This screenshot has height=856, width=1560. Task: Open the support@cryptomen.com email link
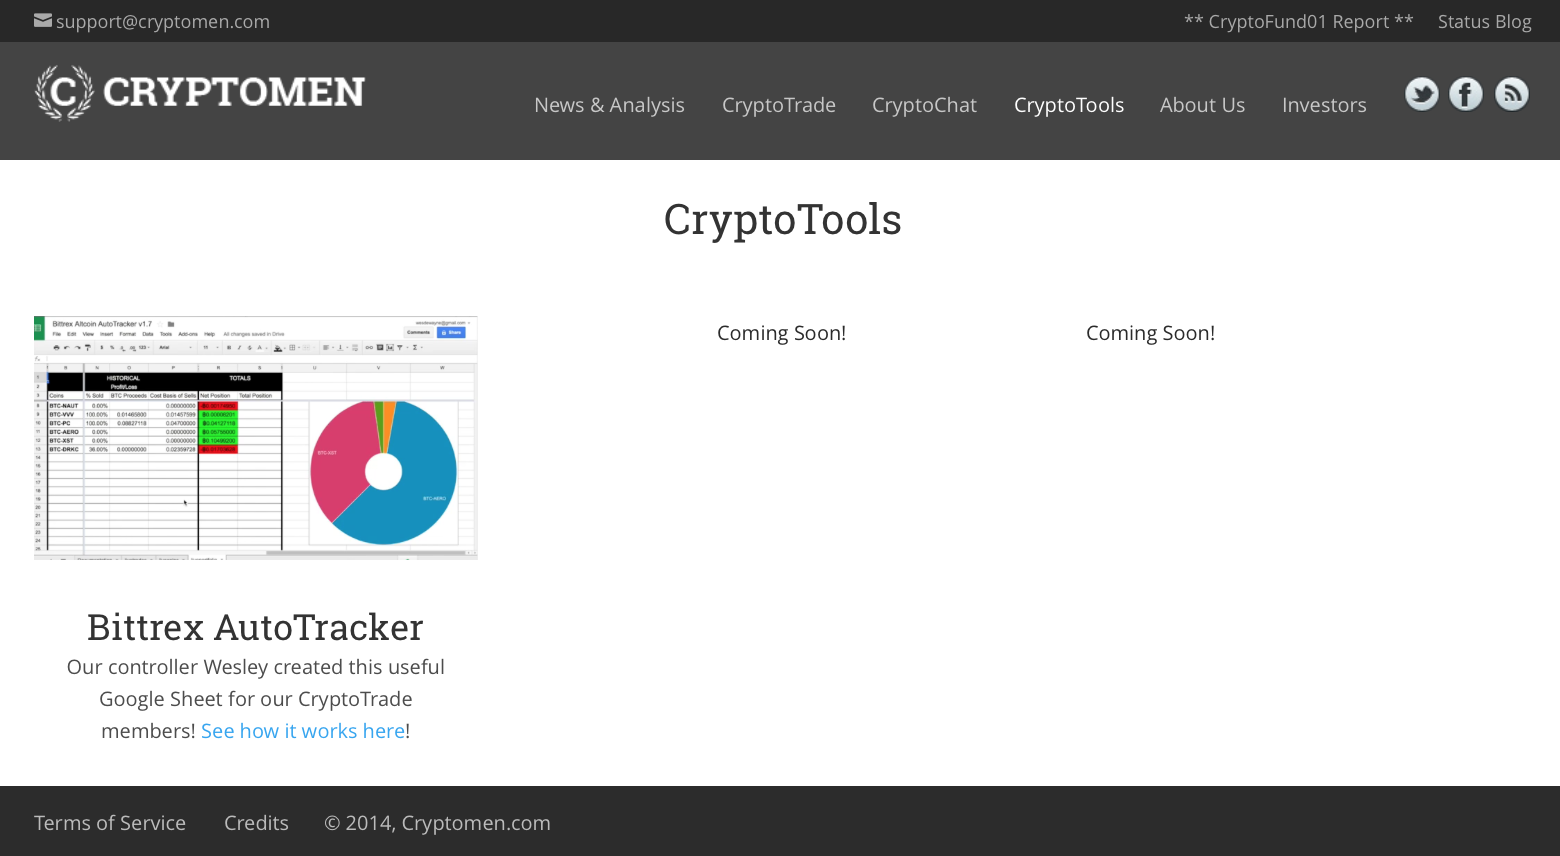[x=163, y=21]
